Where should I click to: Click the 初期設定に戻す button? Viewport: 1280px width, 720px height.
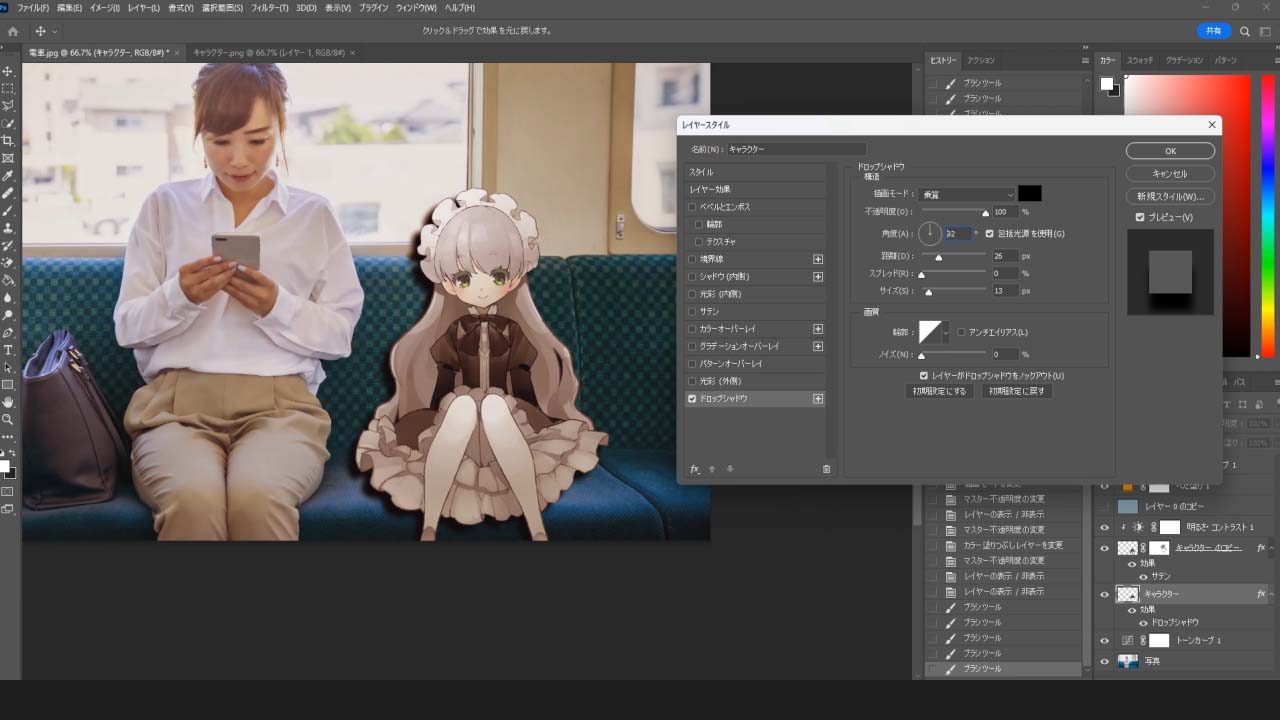tap(1017, 391)
